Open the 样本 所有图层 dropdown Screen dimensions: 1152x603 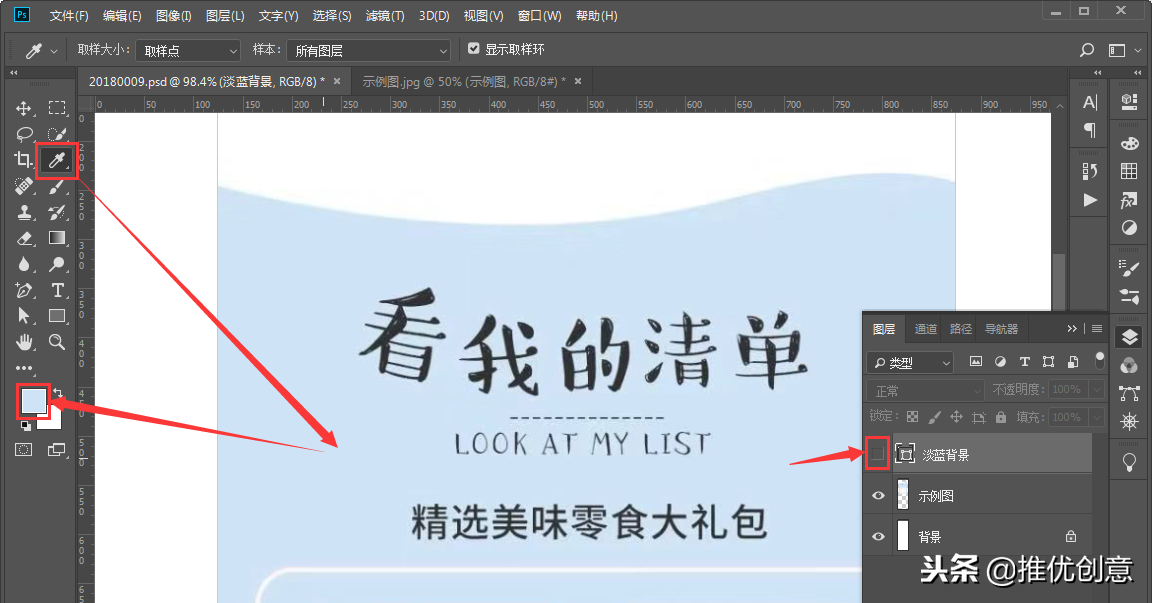pos(368,50)
